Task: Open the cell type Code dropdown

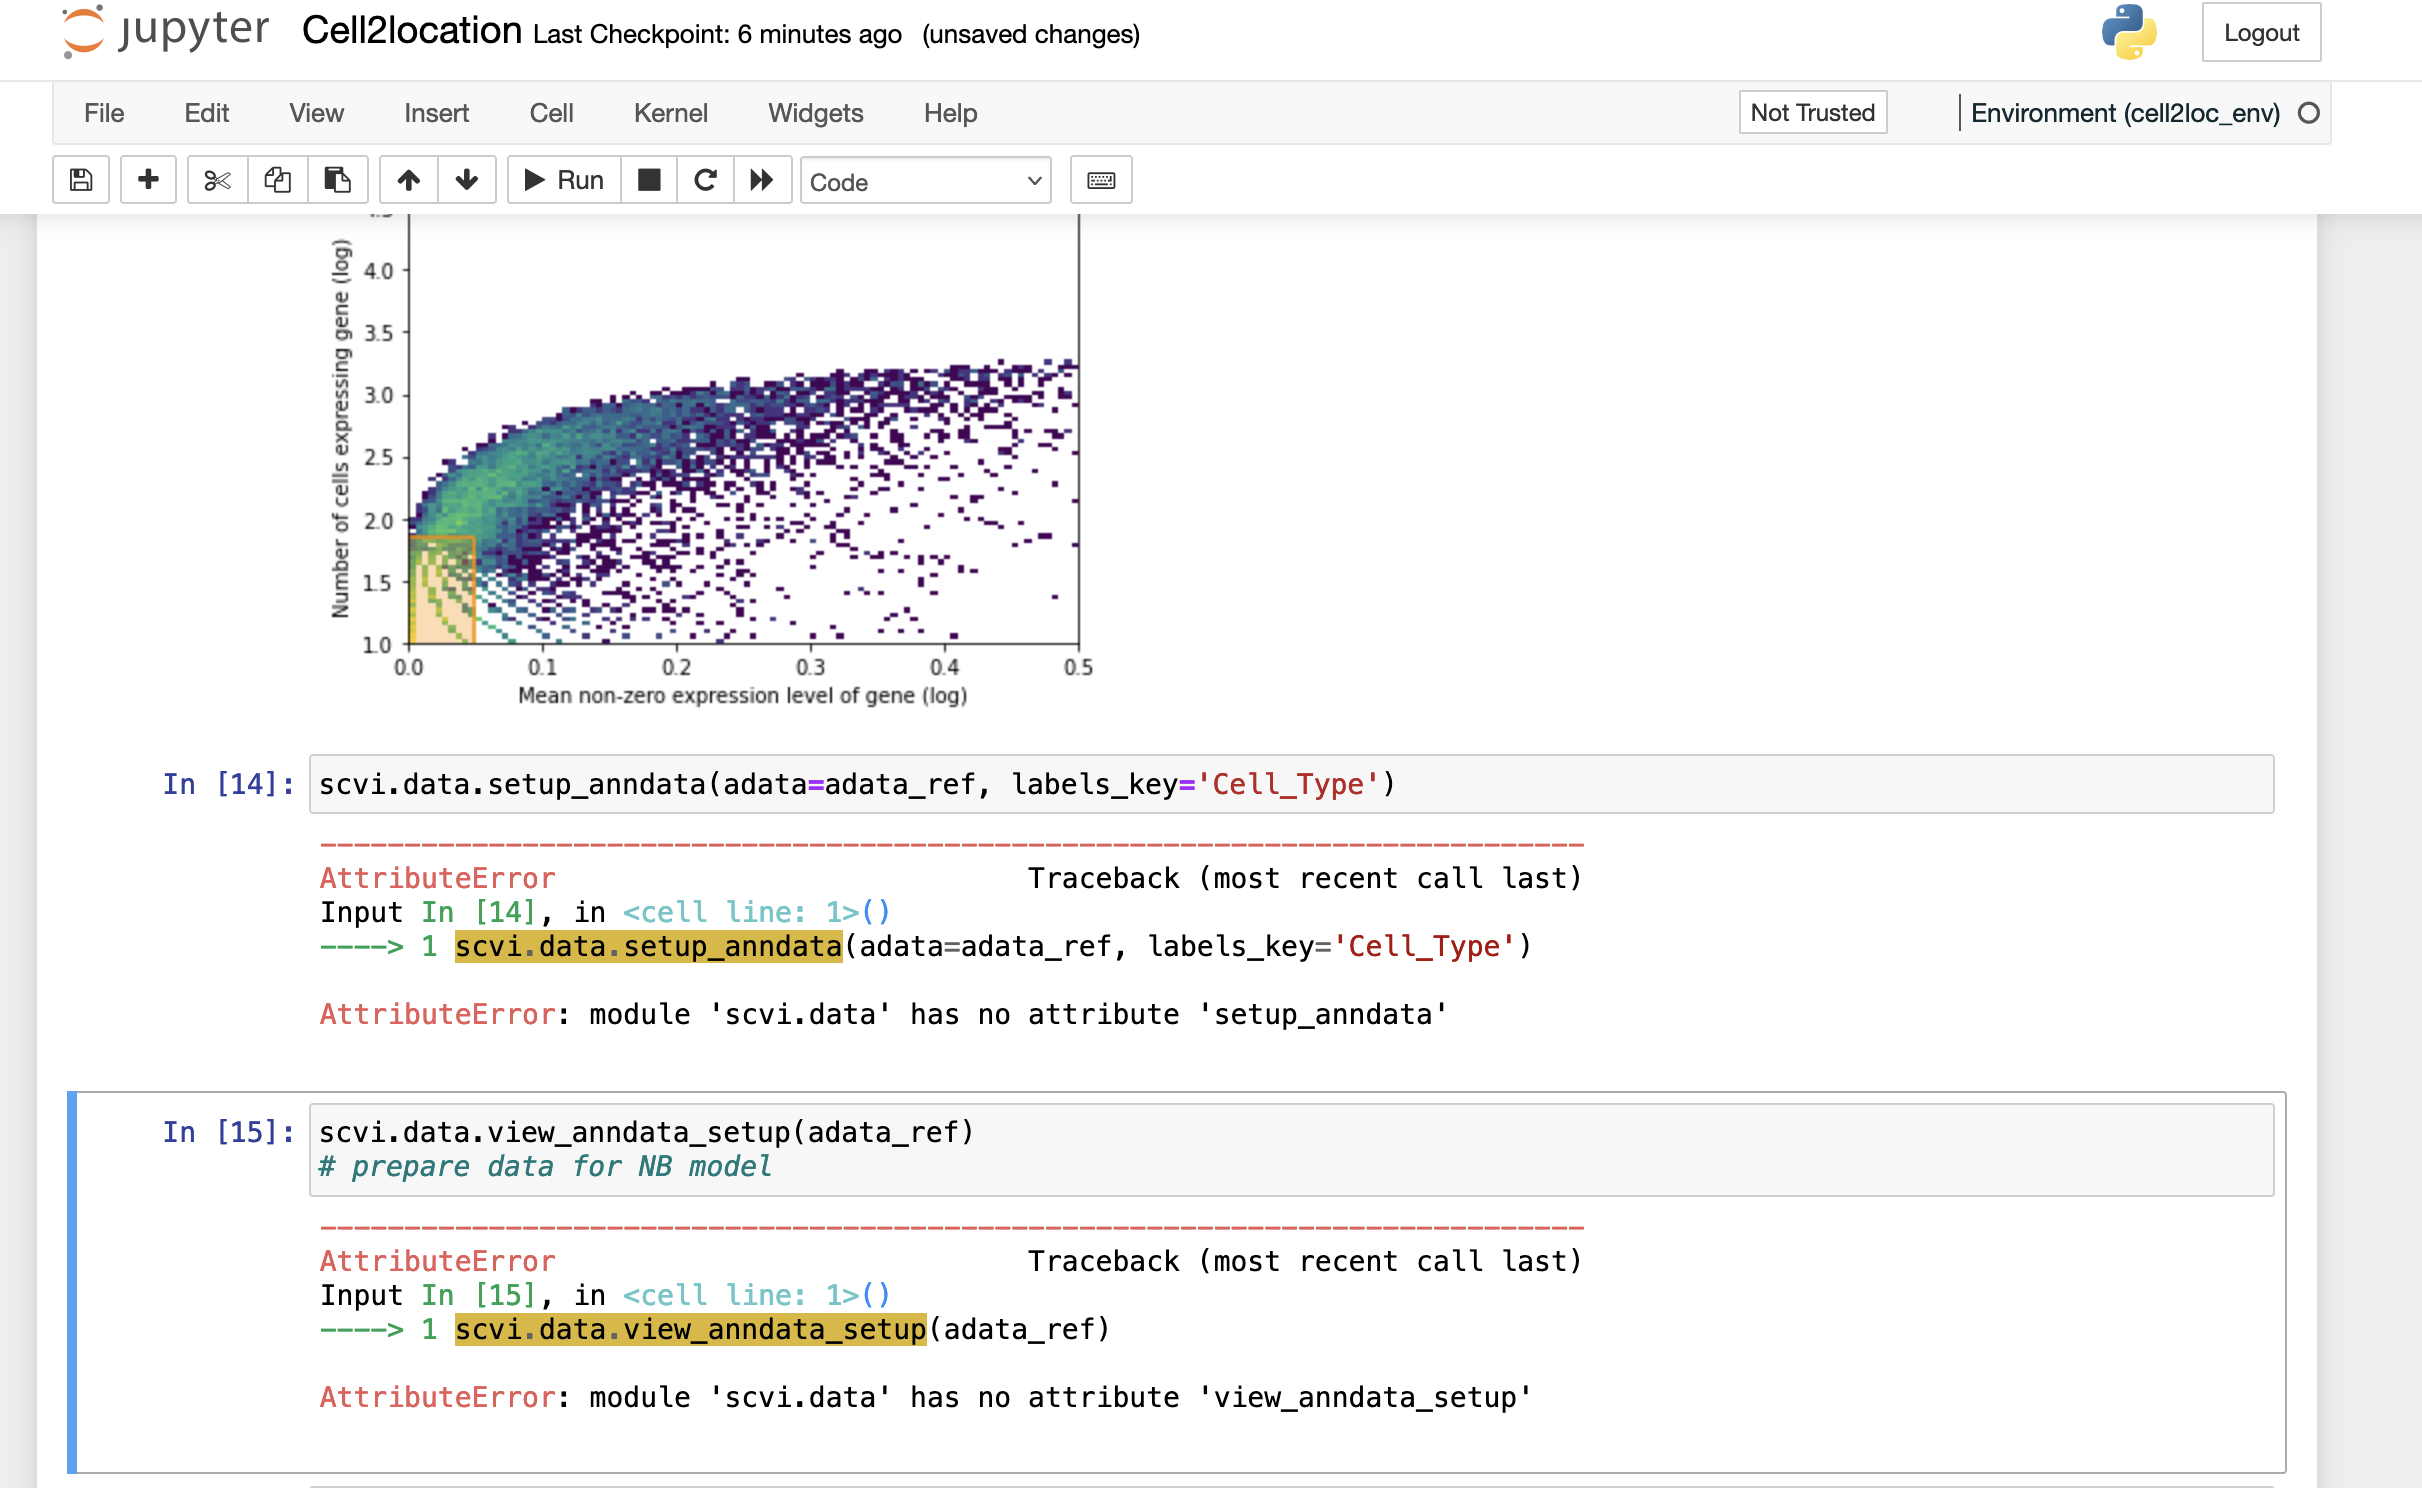Action: click(x=925, y=181)
